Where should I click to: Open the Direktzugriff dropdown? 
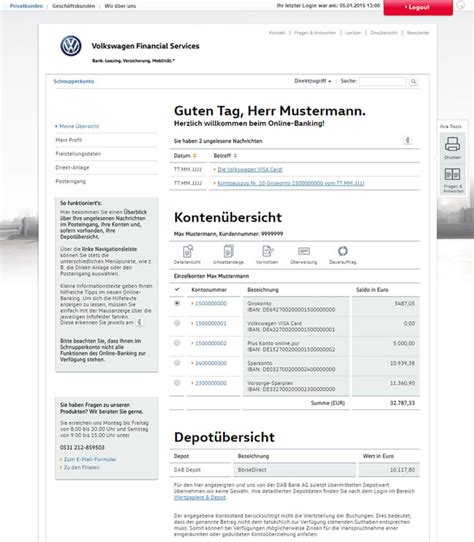[313, 81]
